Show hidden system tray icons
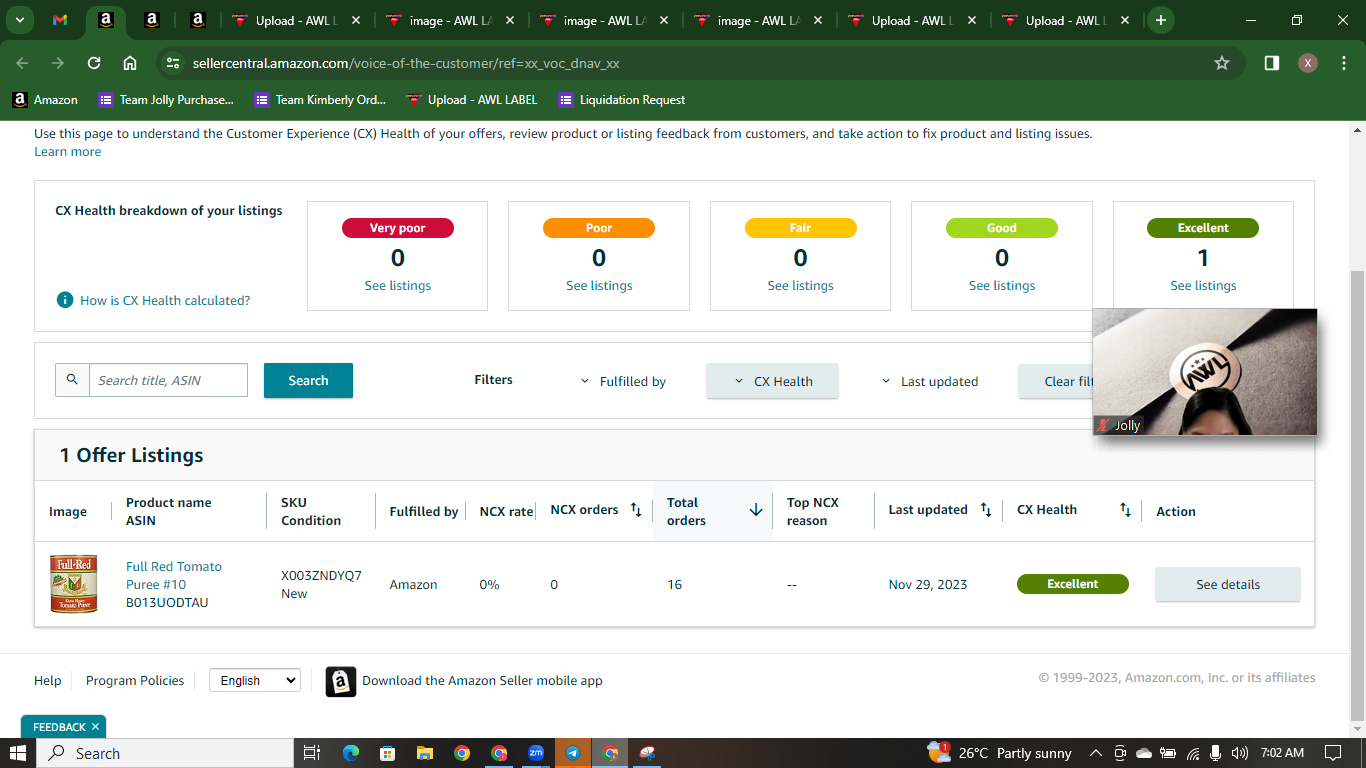This screenshot has width=1366, height=768. [1095, 753]
